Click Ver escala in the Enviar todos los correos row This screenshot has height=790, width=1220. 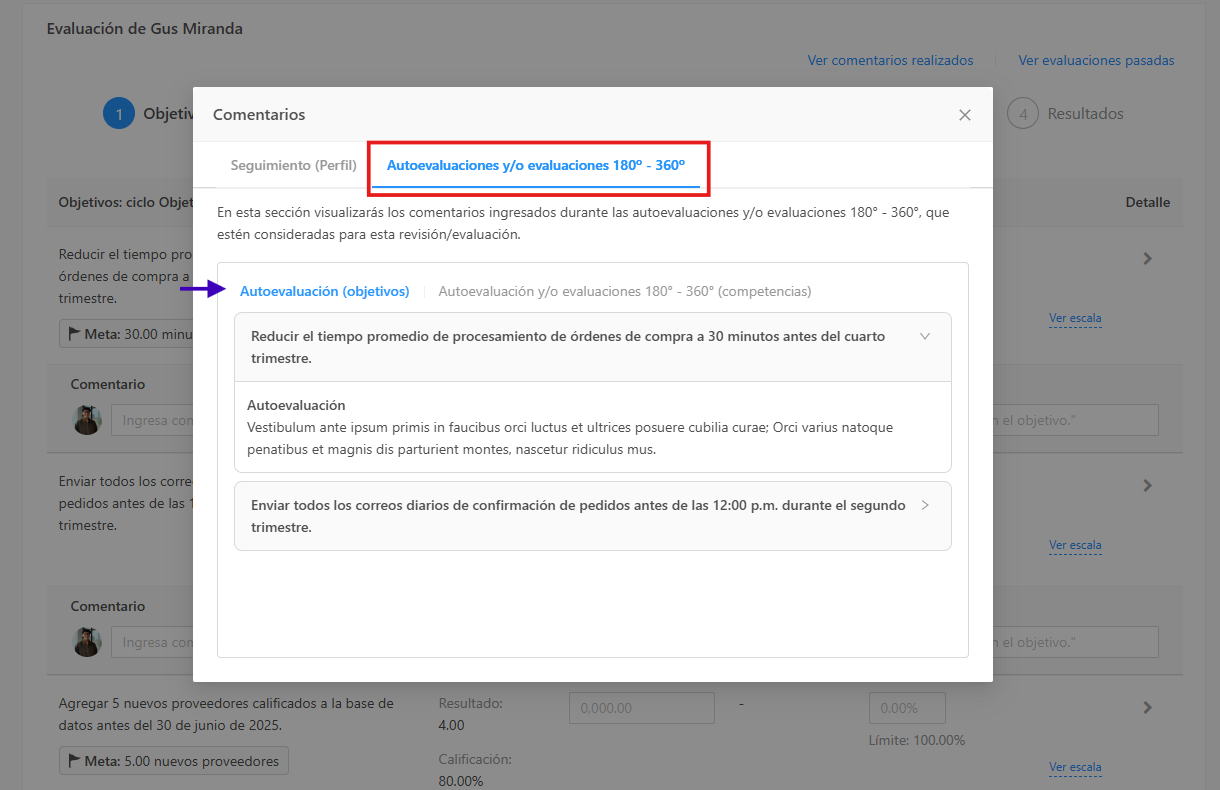pyautogui.click(x=1075, y=546)
